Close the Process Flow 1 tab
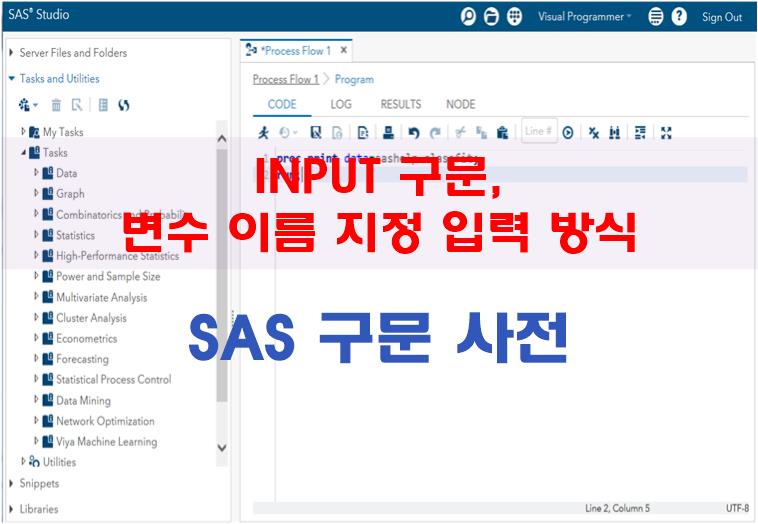 click(343, 50)
